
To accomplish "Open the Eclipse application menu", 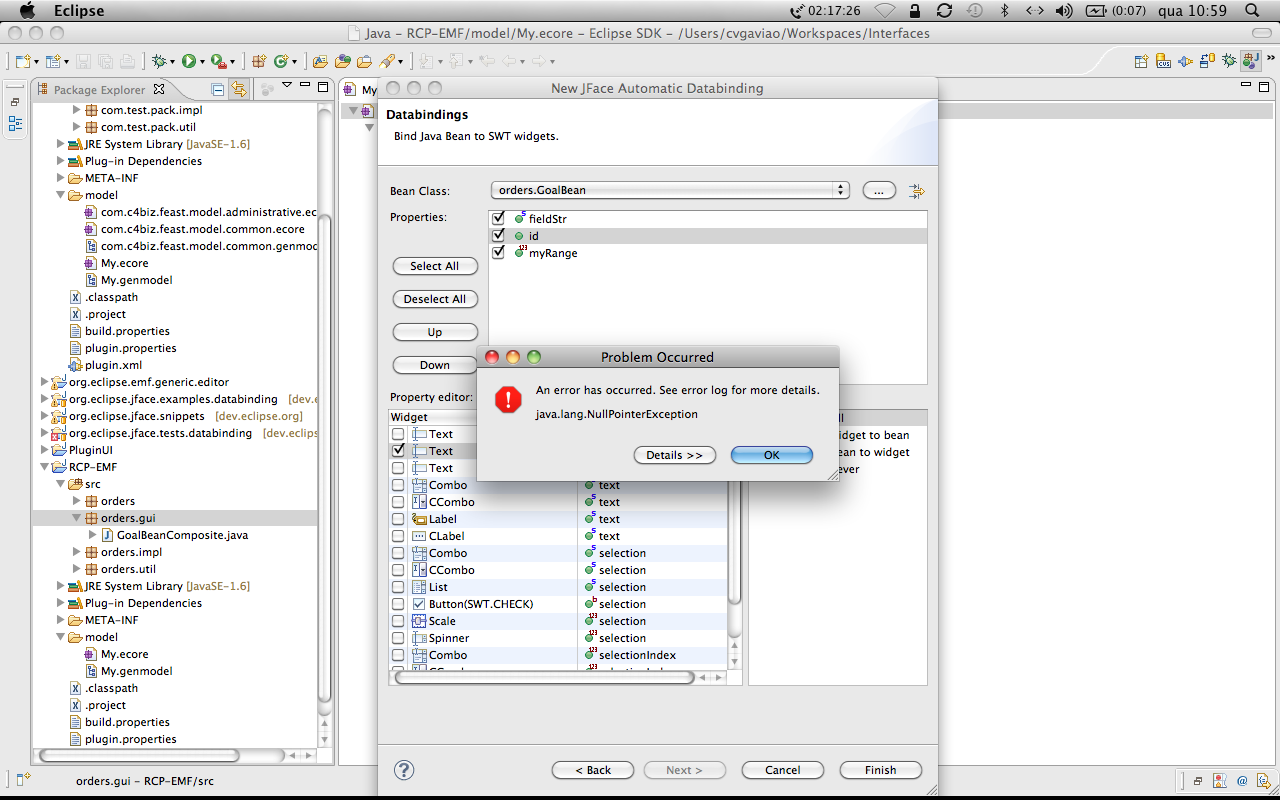I will coord(79,11).
